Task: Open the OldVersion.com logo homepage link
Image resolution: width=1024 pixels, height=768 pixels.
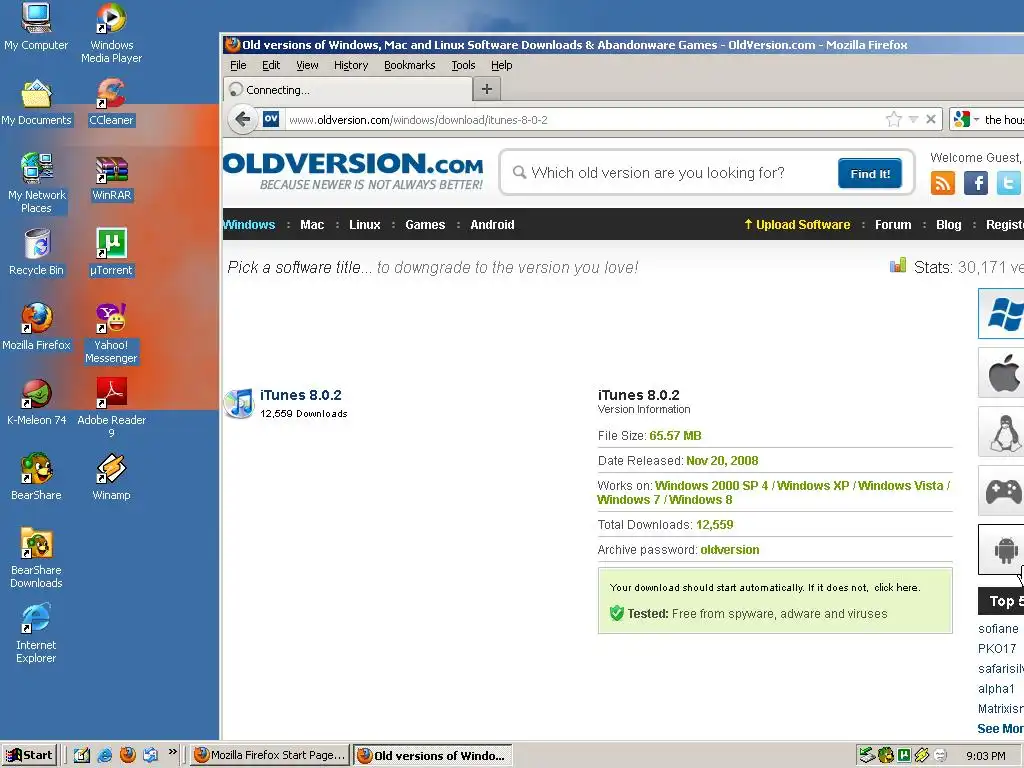Action: point(353,170)
